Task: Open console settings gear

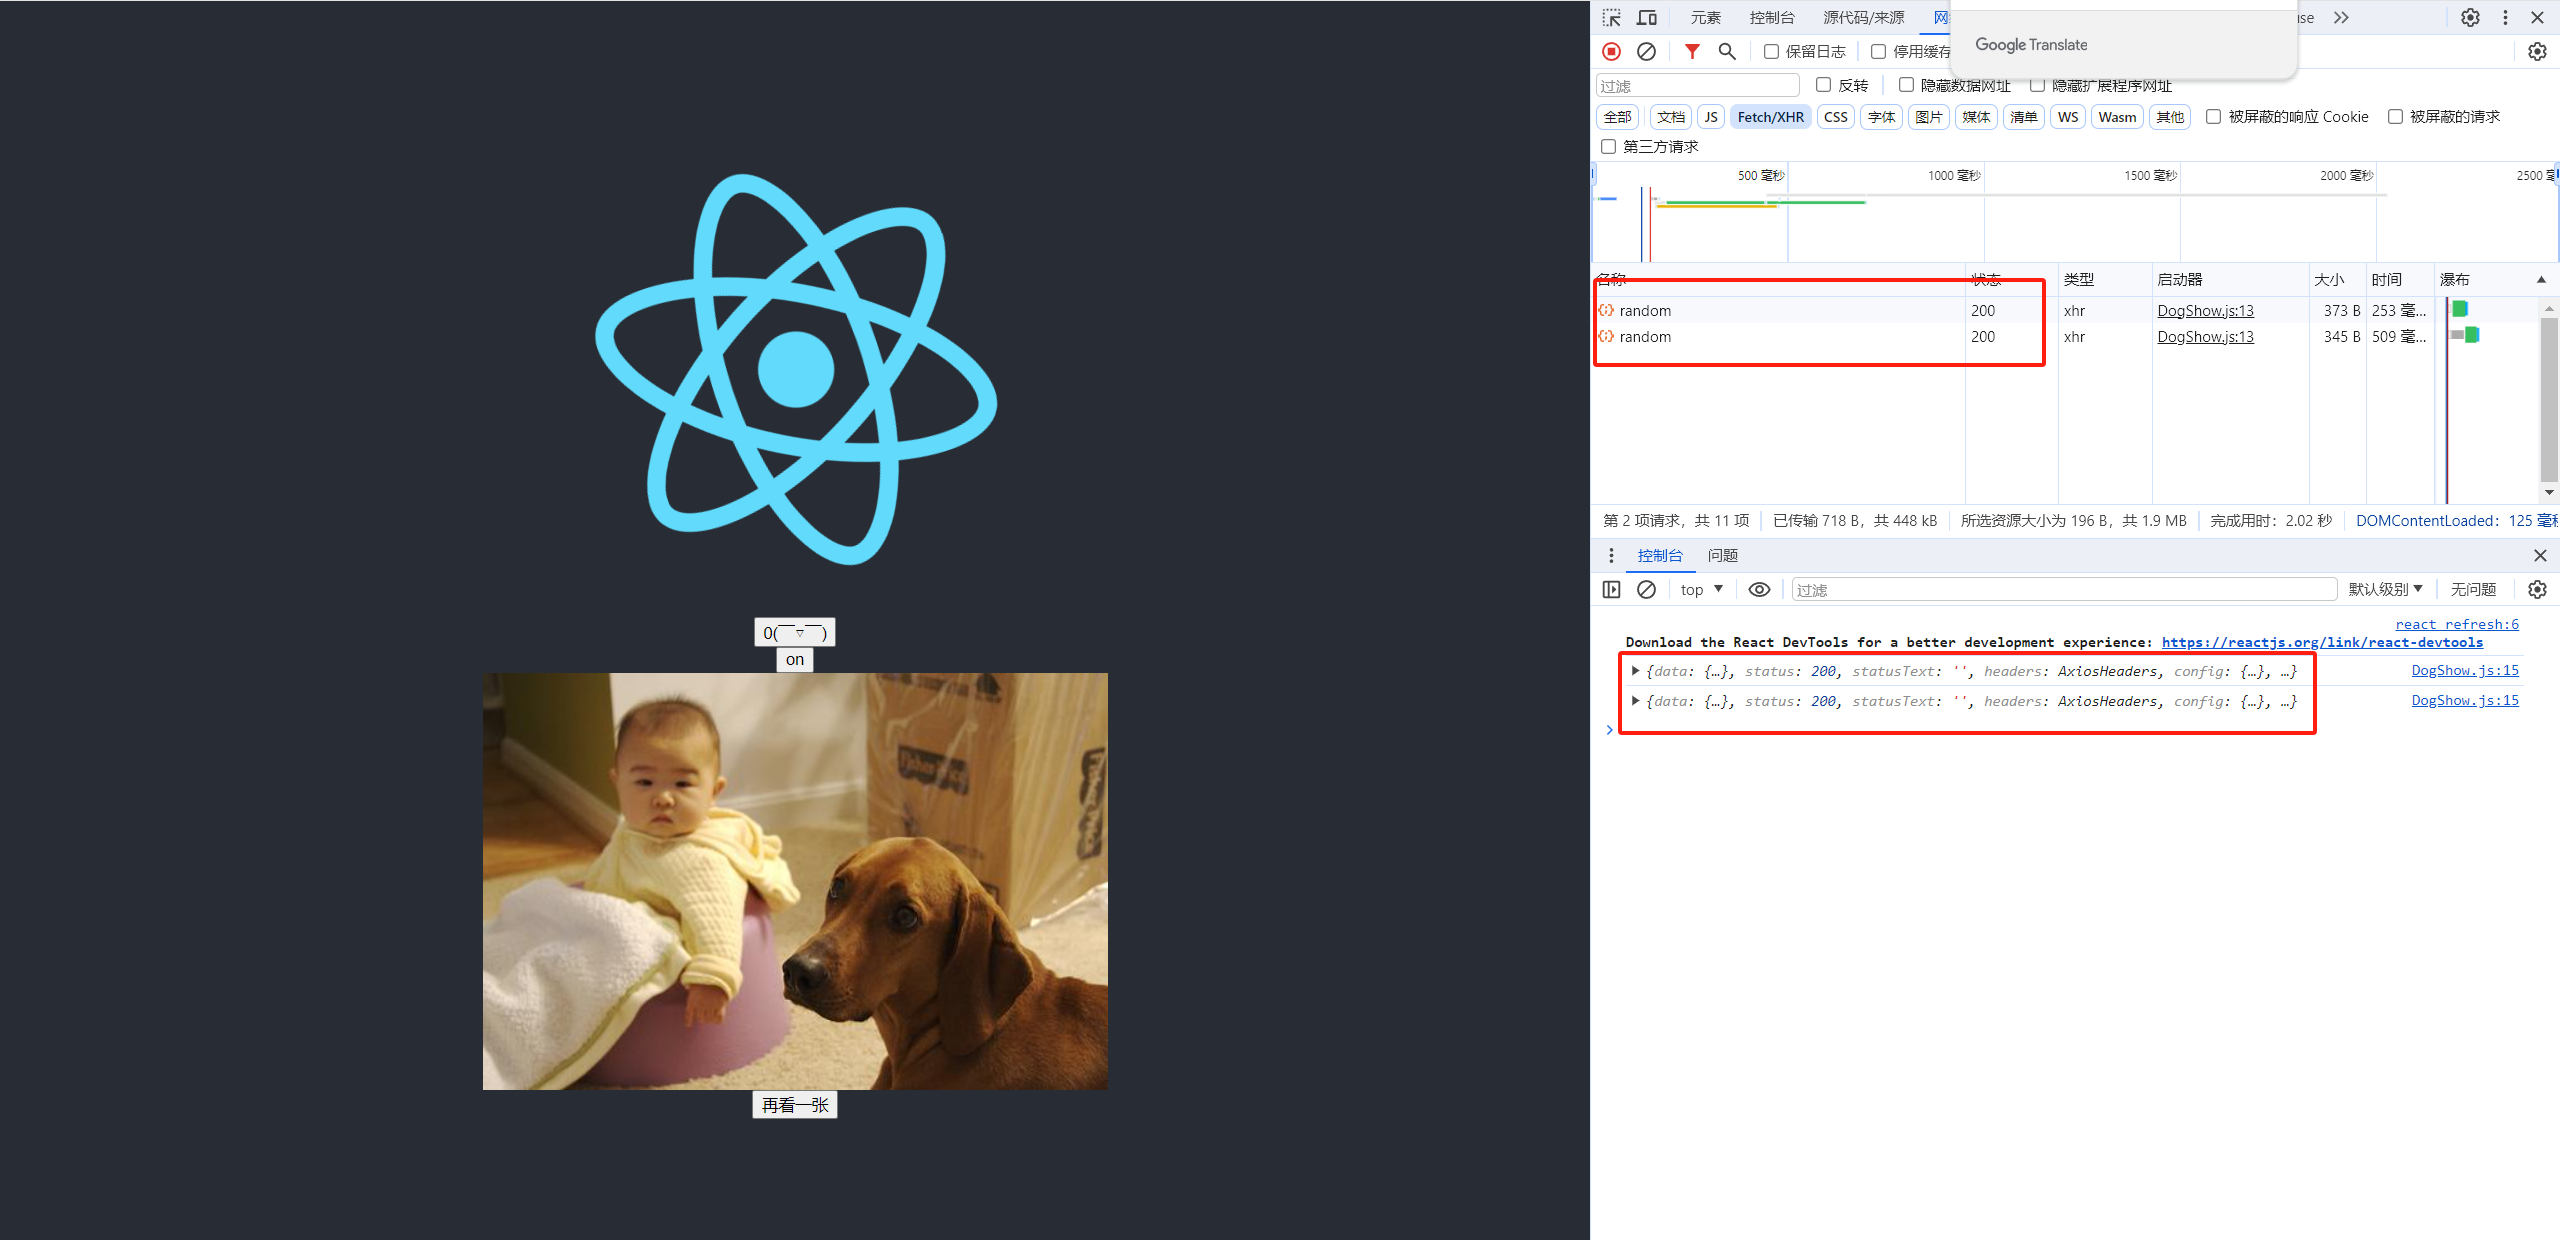Action: pyautogui.click(x=2537, y=589)
